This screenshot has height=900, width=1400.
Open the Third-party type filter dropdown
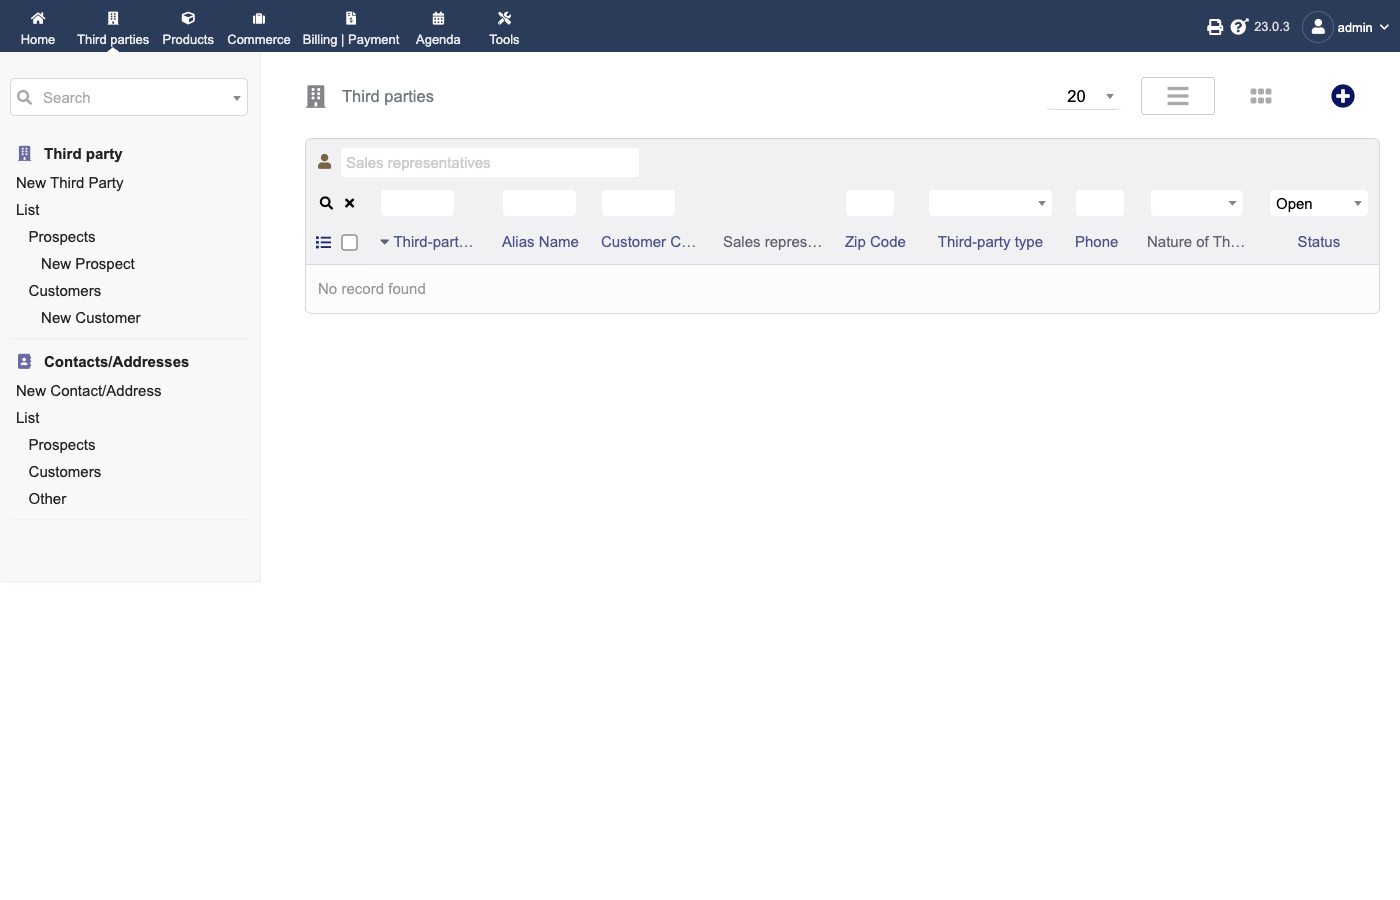(990, 203)
